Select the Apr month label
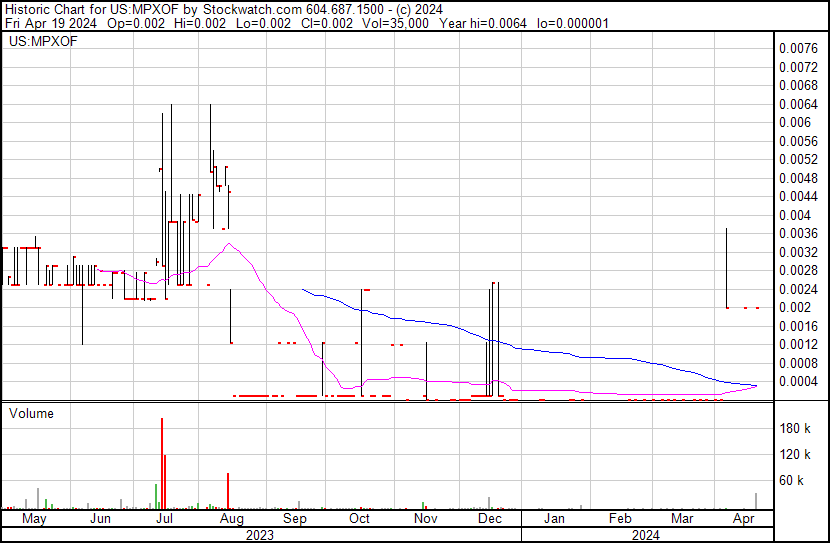The height and width of the screenshot is (543, 830). (x=743, y=520)
